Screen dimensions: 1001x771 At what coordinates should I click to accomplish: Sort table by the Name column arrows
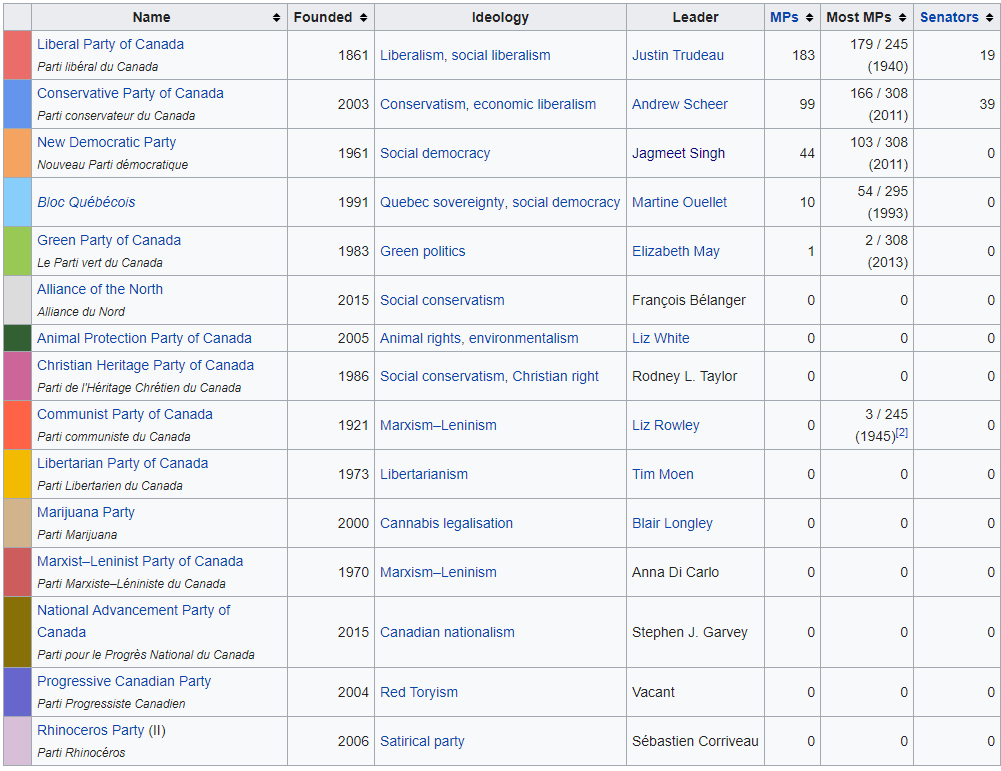(x=276, y=18)
